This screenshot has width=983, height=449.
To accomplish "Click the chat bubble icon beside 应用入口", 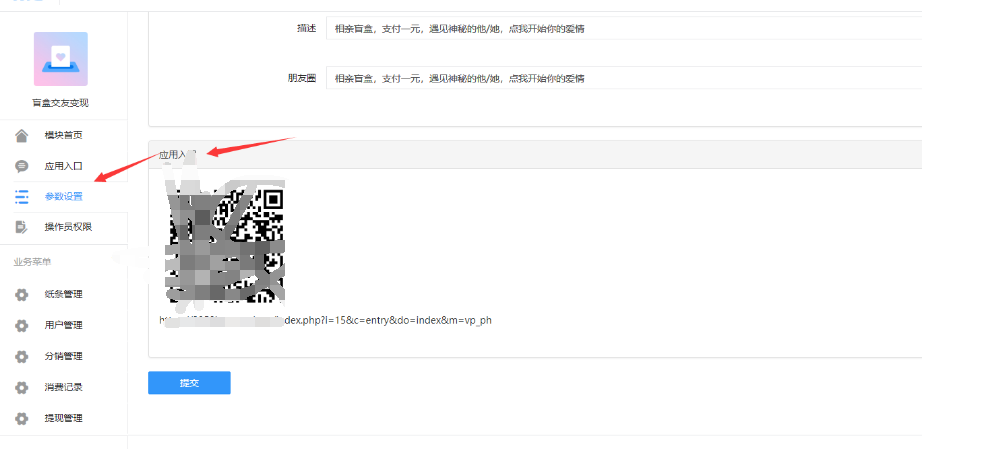I will [21, 166].
